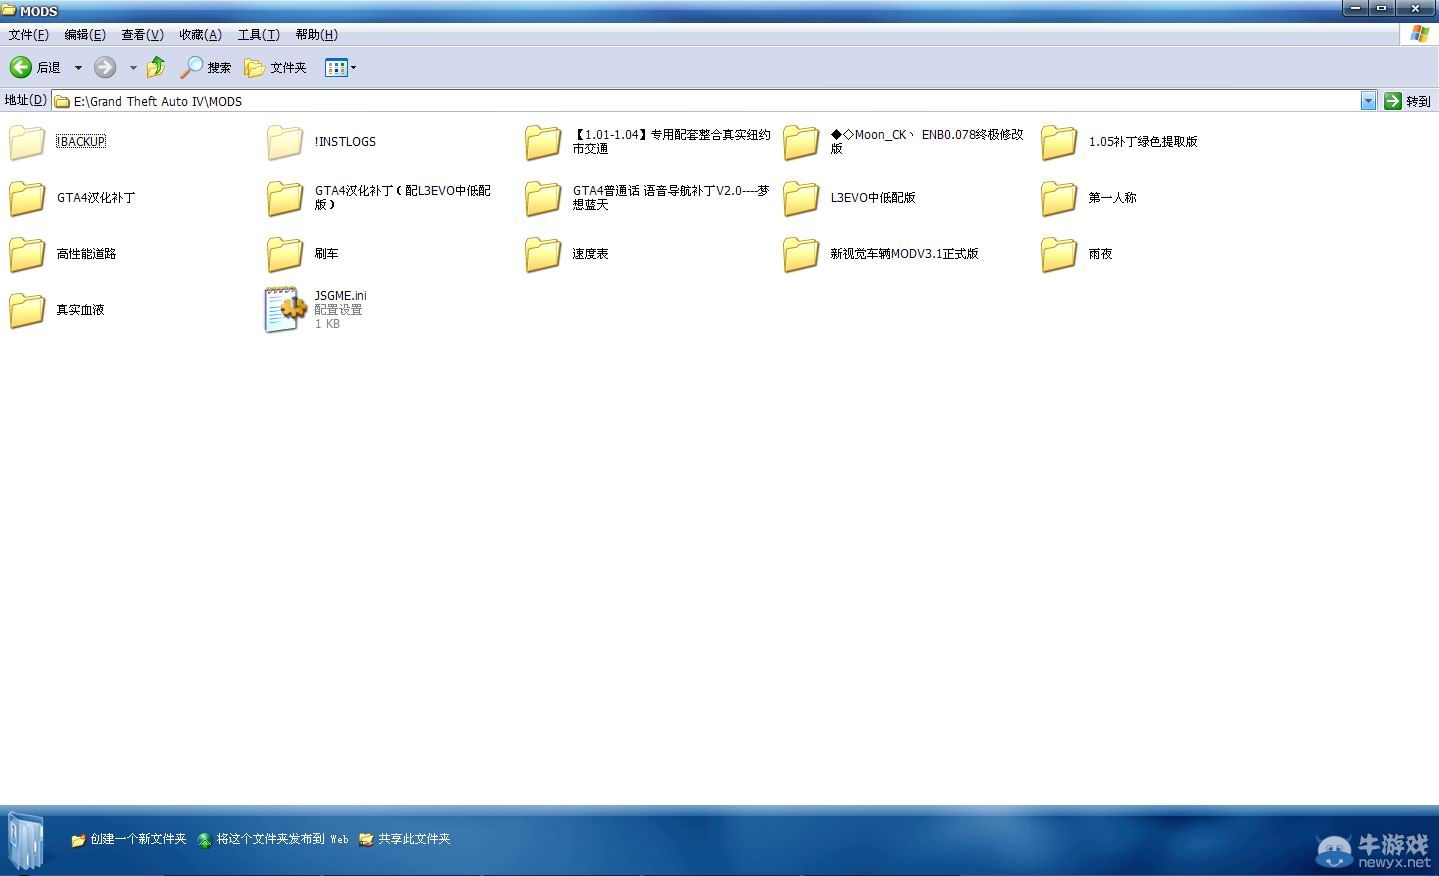The image size is (1439, 876).
Task: Close the MODS window
Action: click(1416, 9)
